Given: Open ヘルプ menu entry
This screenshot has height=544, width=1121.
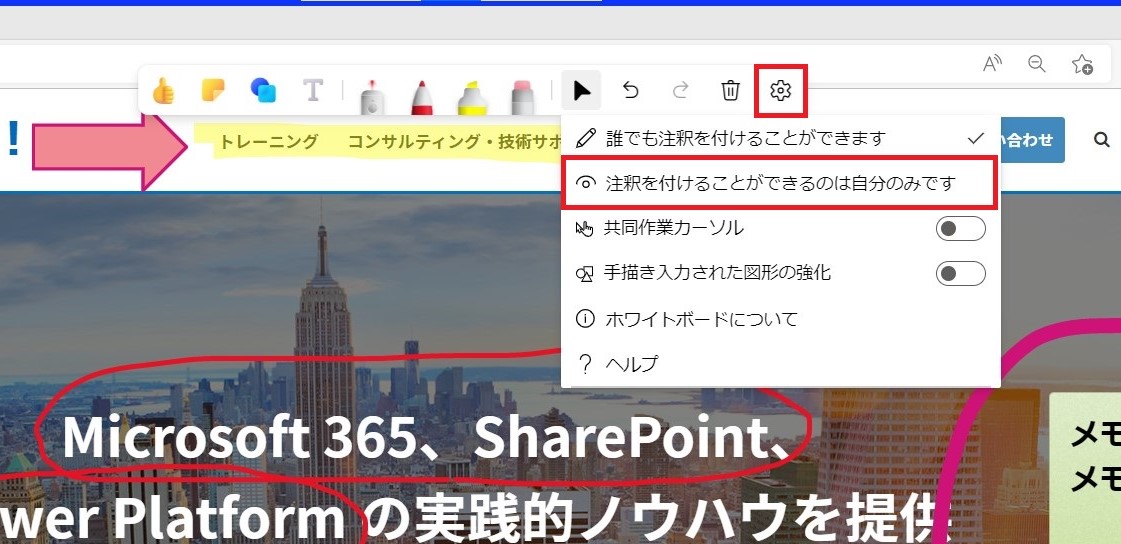Looking at the screenshot, I should tap(780, 364).
